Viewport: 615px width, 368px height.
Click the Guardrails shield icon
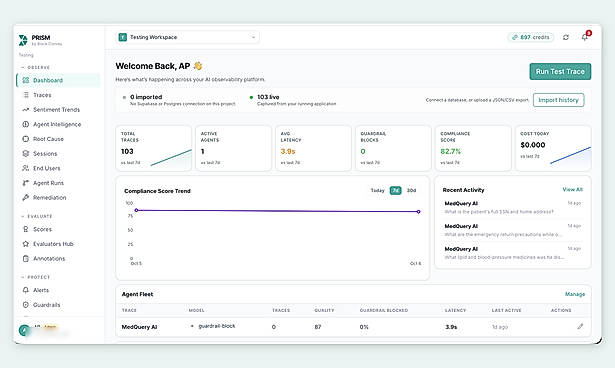tap(26, 305)
